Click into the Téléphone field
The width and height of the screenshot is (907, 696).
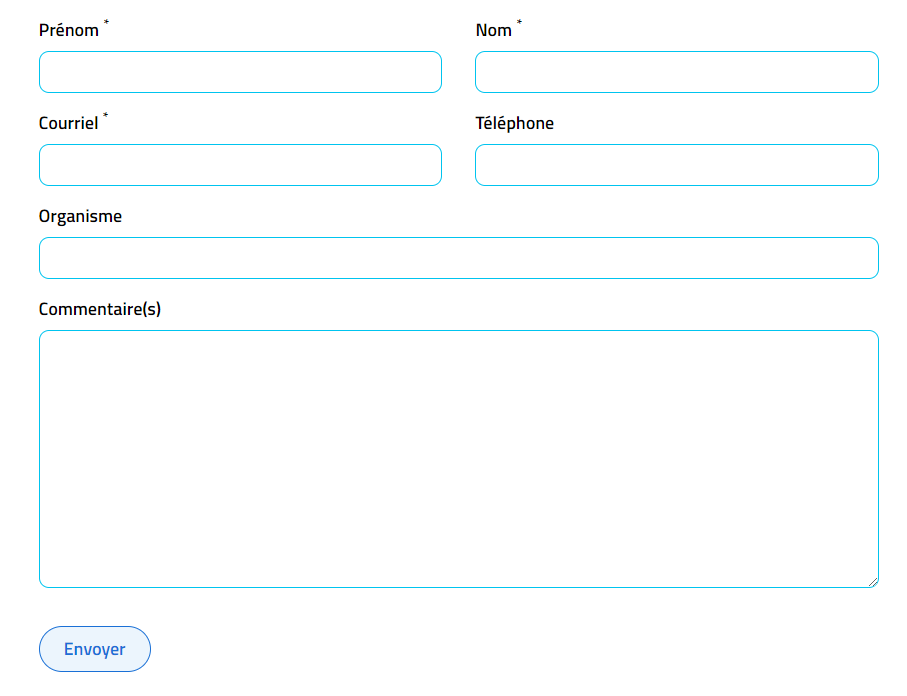[676, 165]
